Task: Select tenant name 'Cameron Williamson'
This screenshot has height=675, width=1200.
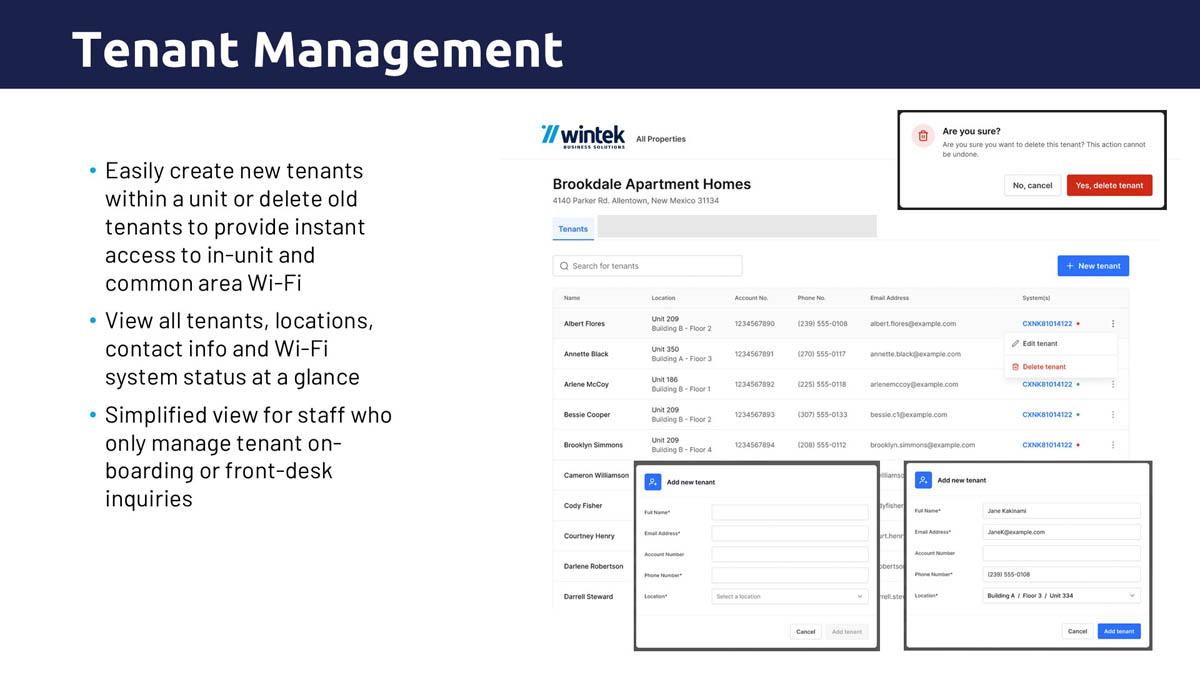Action: pyautogui.click(x=596, y=476)
